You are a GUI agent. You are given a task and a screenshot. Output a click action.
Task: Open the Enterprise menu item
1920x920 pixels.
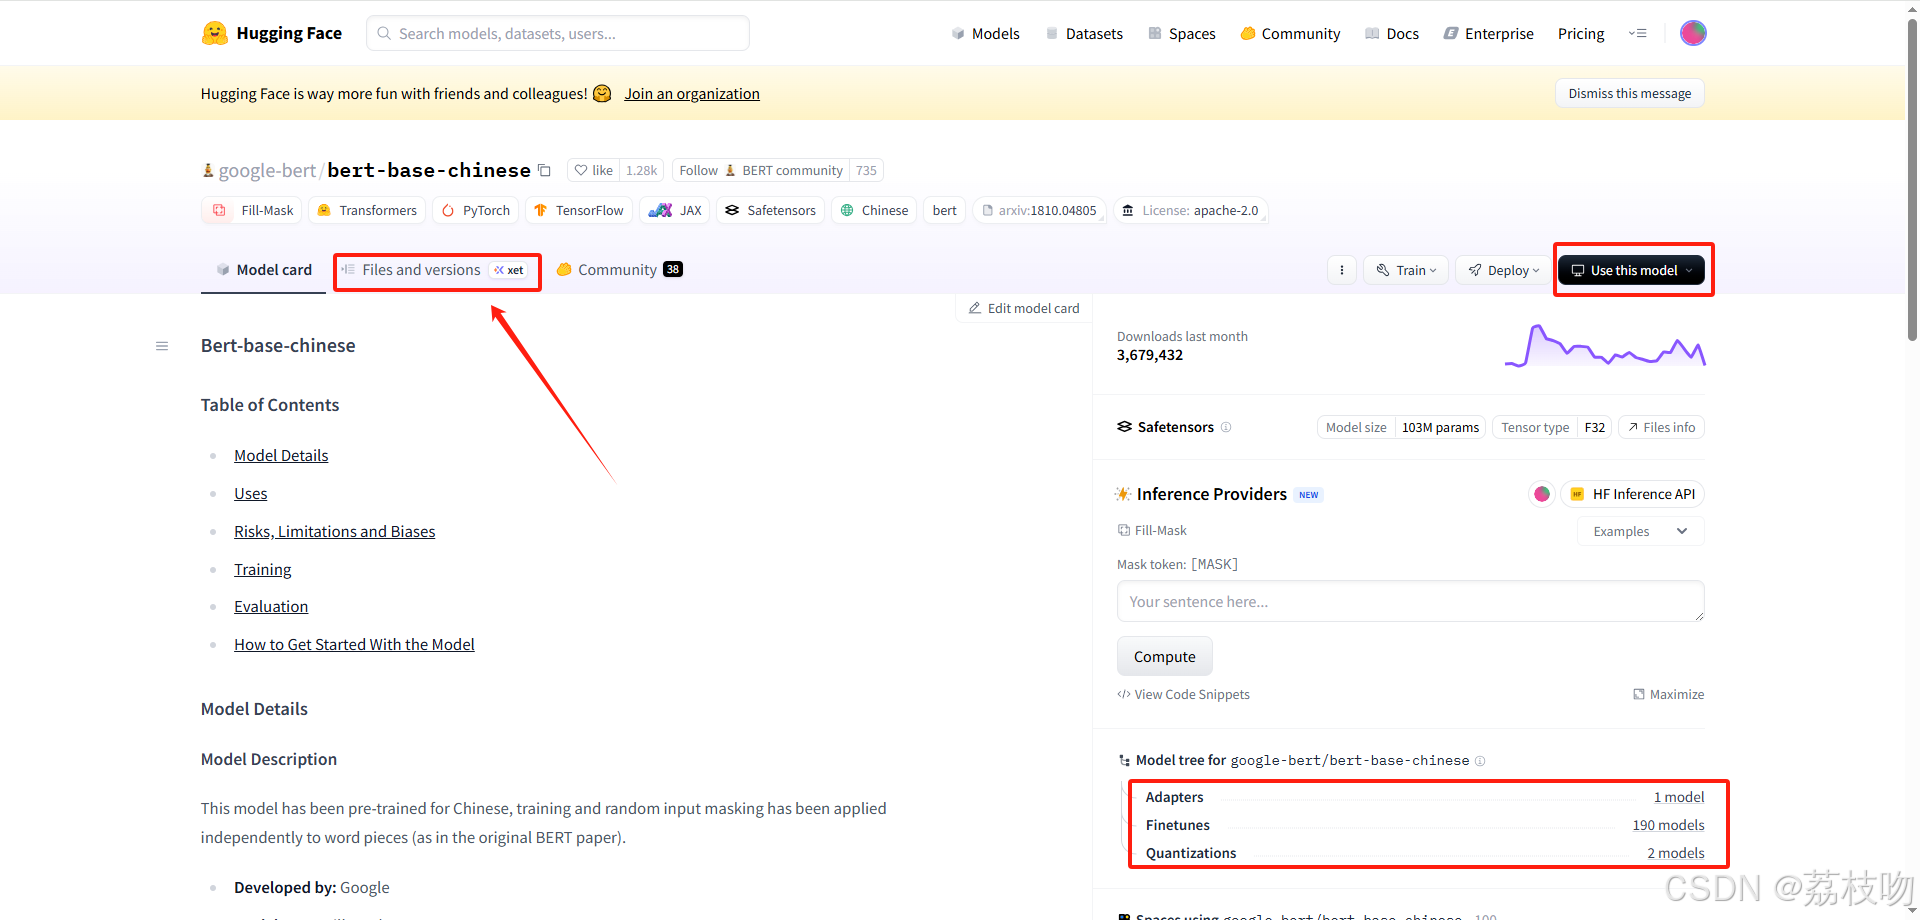pyautogui.click(x=1488, y=33)
